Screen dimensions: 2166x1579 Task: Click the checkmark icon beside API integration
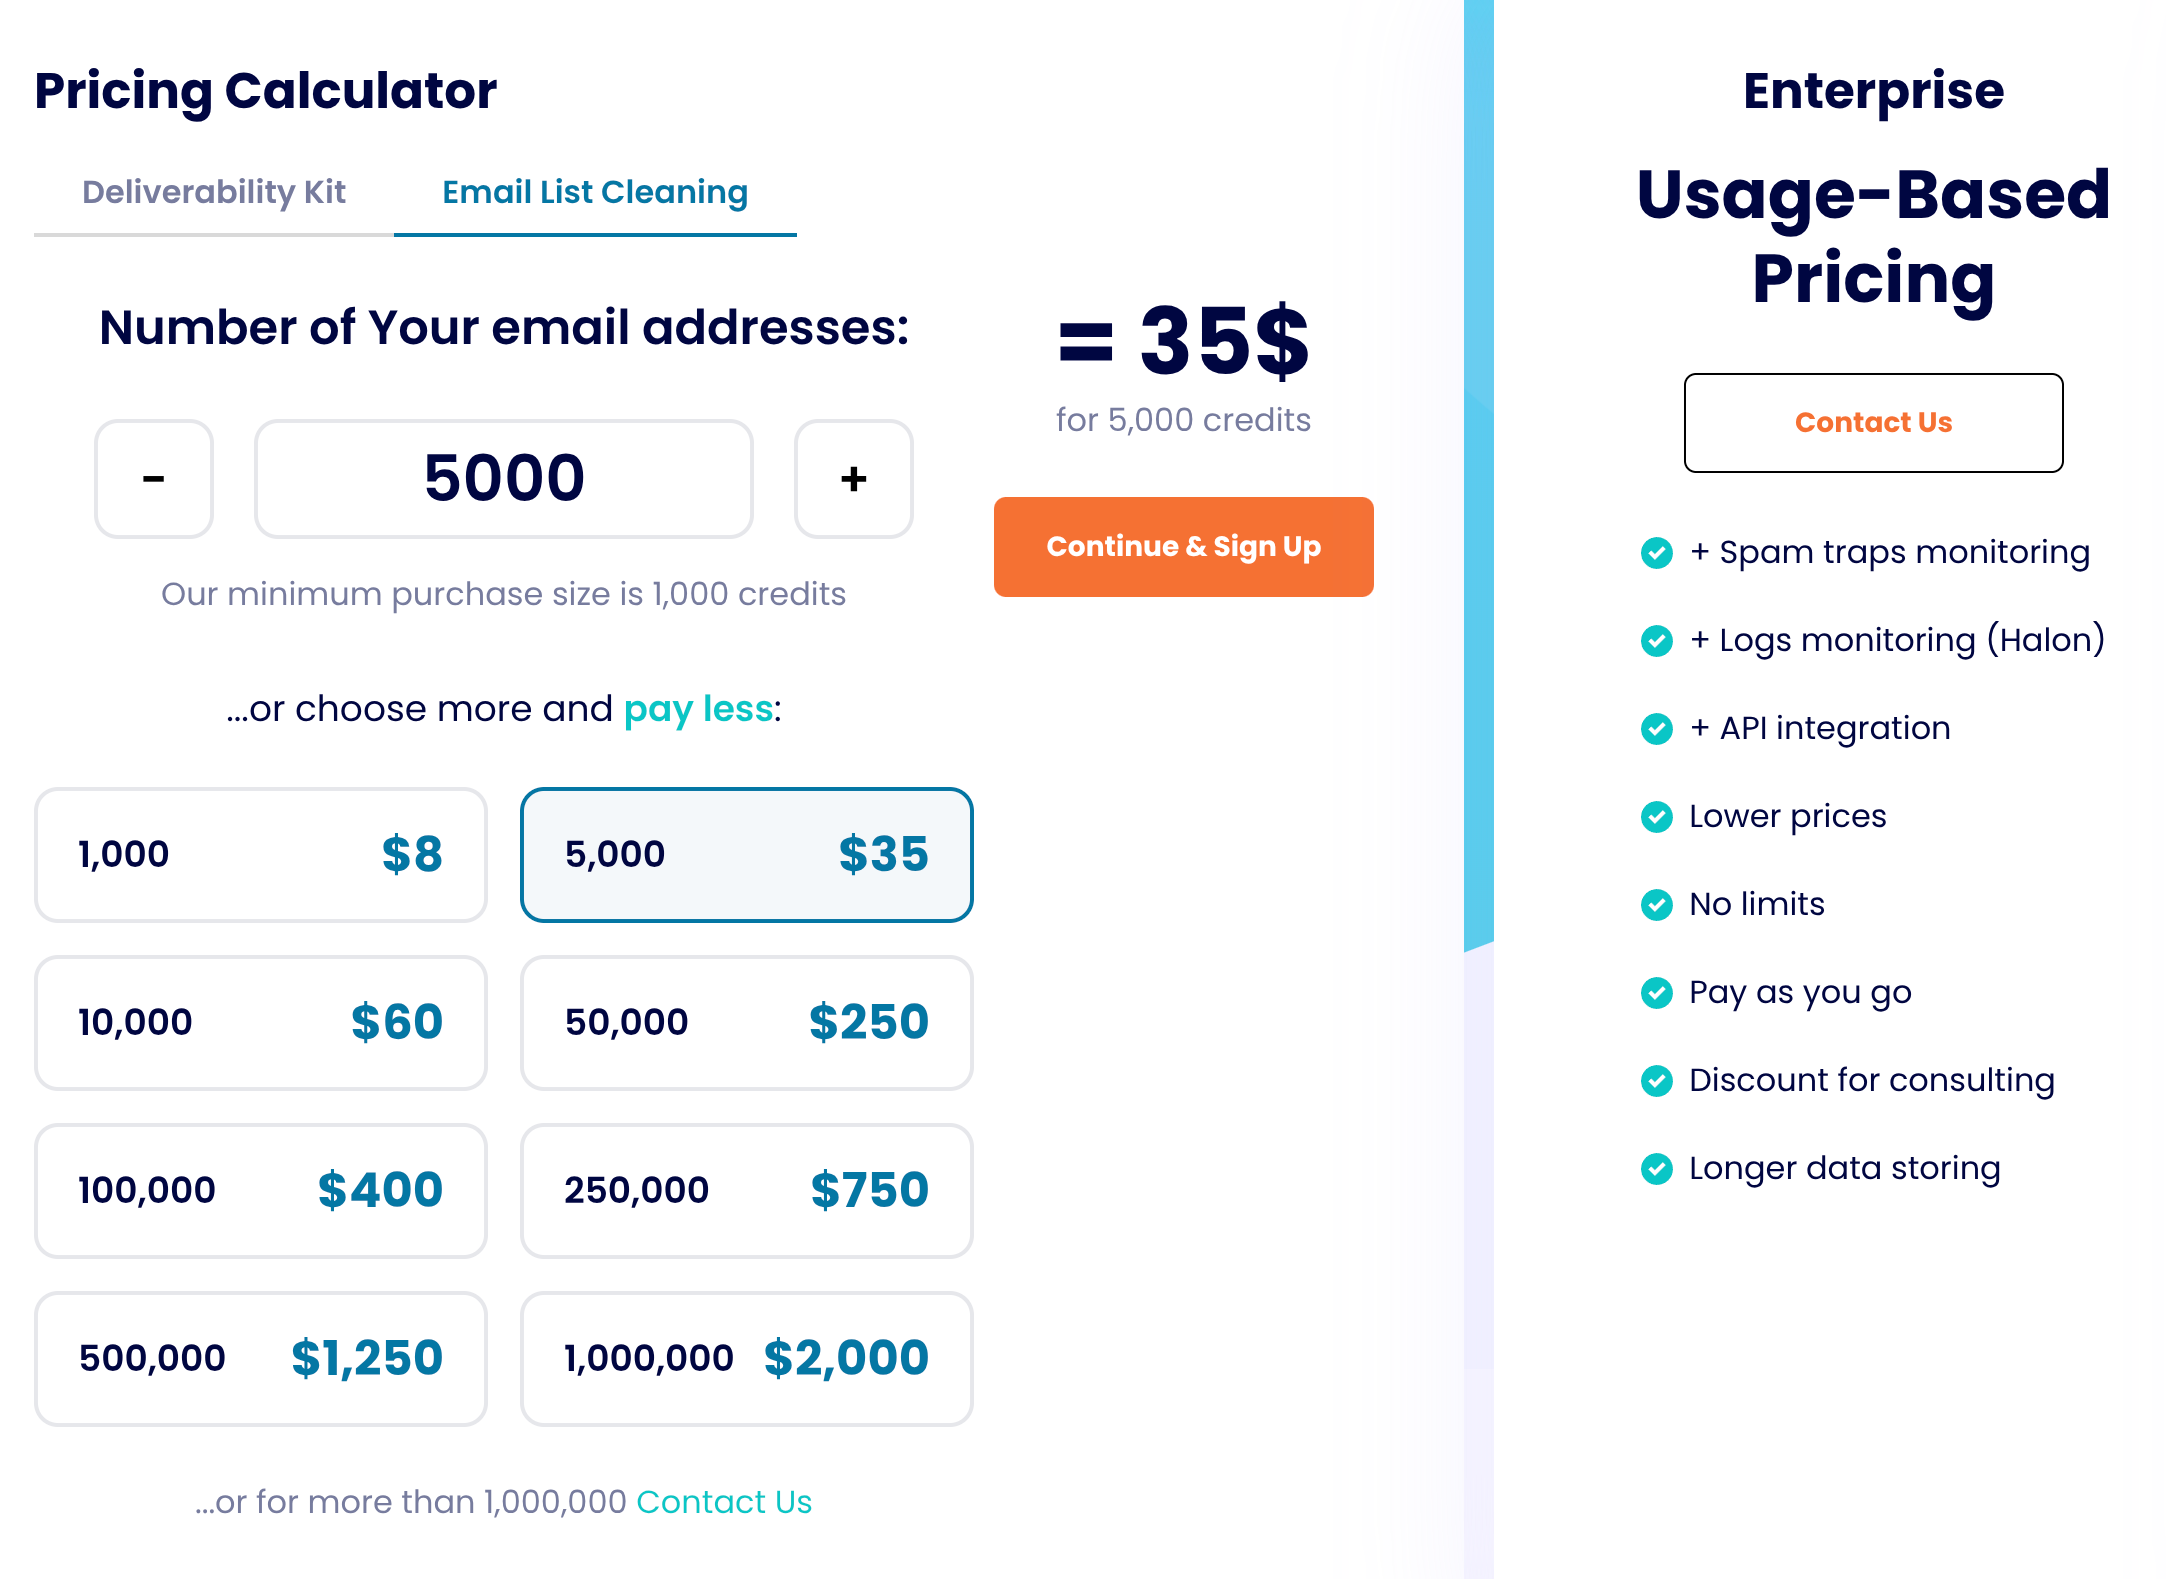(x=1657, y=729)
